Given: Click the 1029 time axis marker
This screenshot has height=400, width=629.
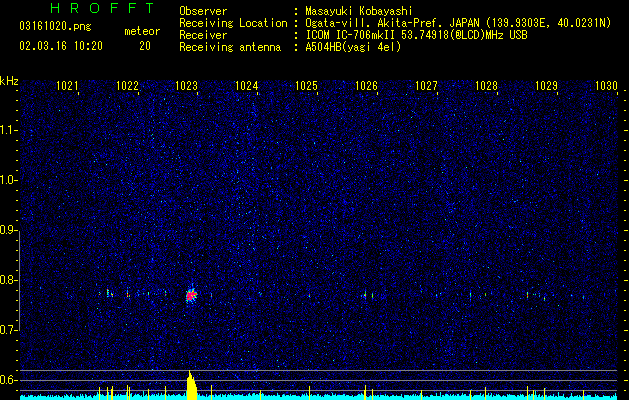Looking at the screenshot, I should tap(546, 86).
